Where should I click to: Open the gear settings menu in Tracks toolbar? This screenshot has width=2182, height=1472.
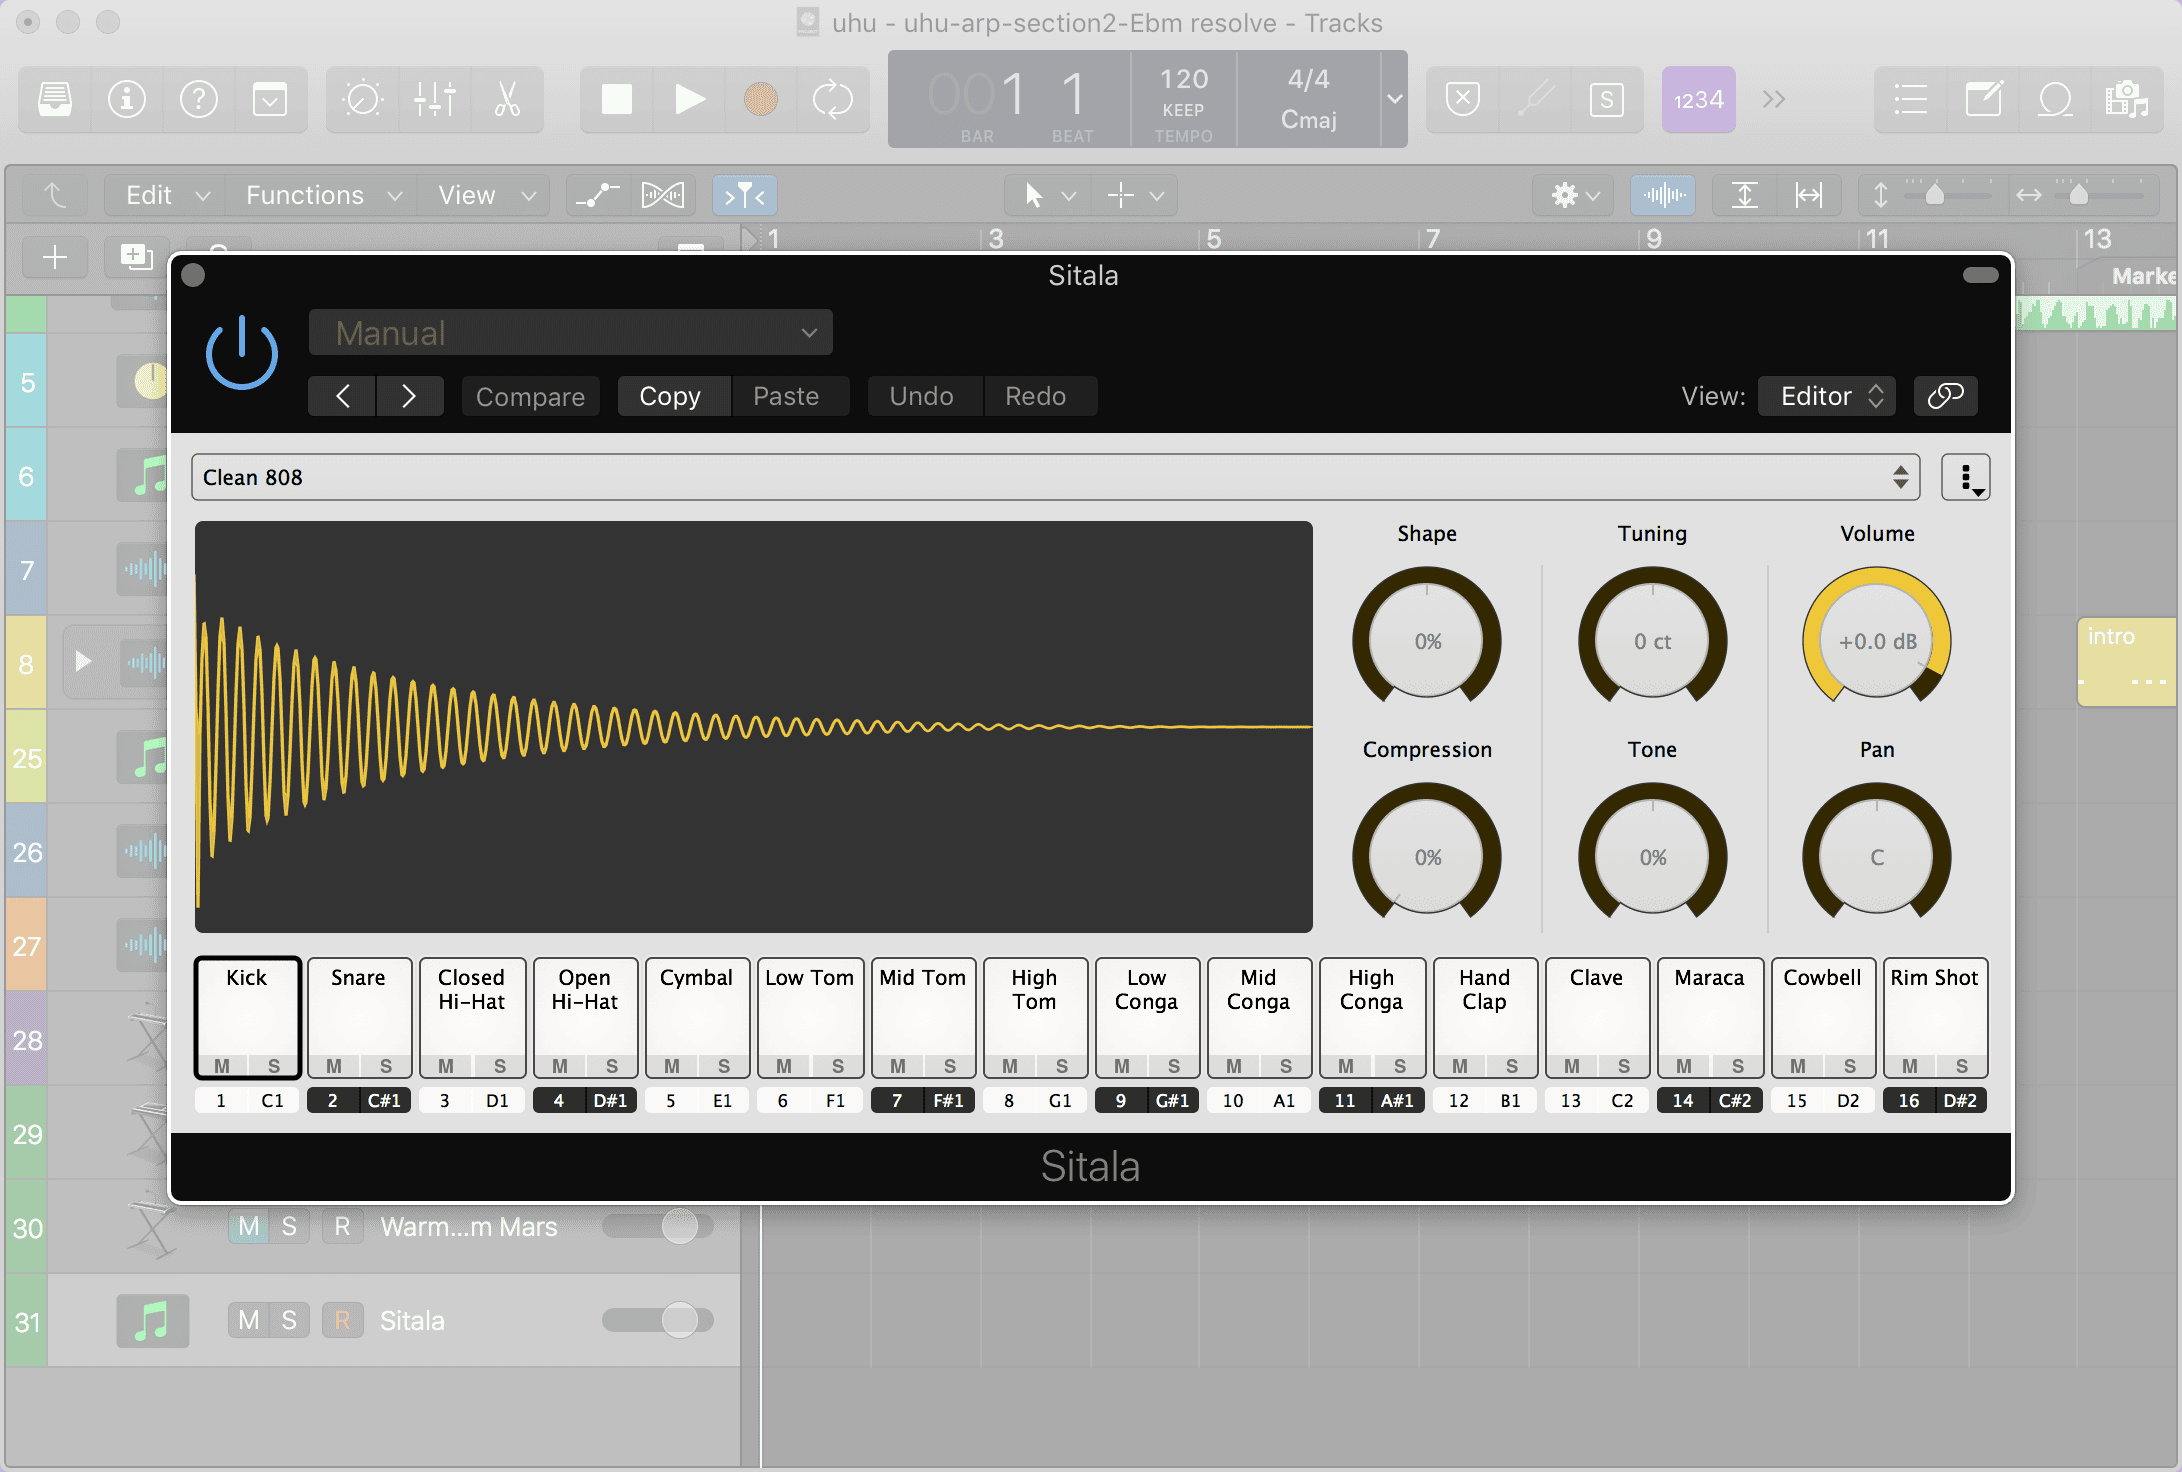click(x=1574, y=195)
